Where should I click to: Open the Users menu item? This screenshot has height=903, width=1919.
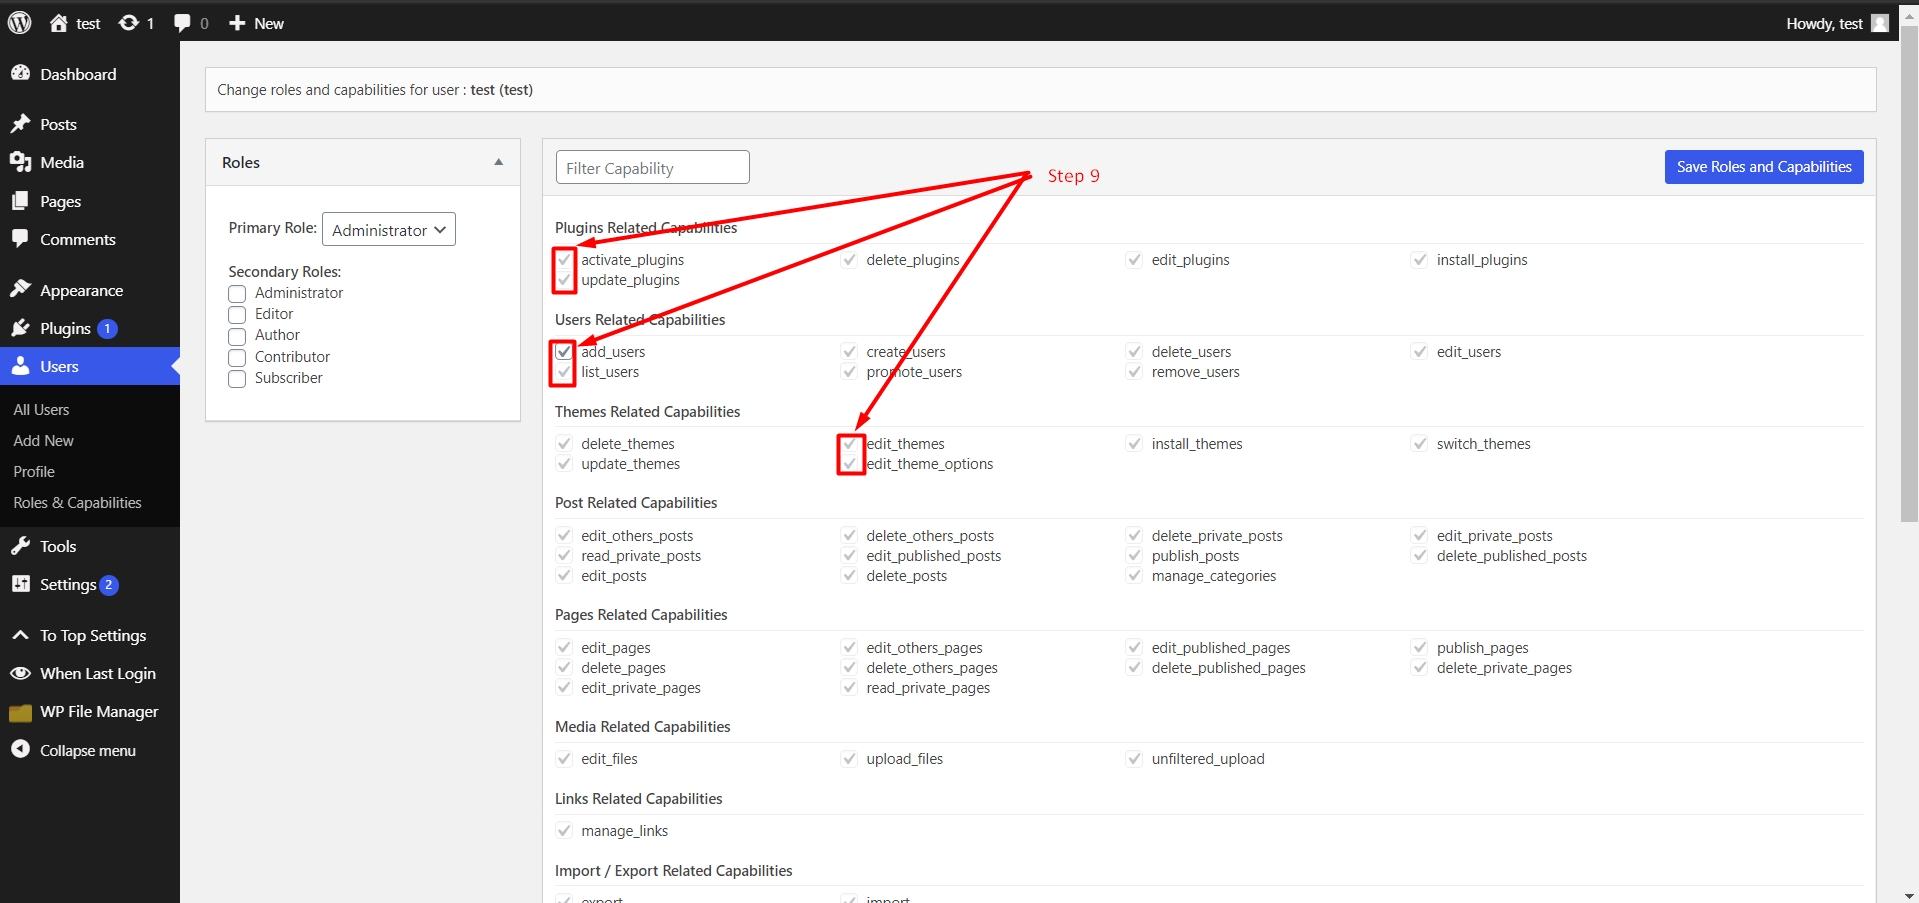point(90,366)
